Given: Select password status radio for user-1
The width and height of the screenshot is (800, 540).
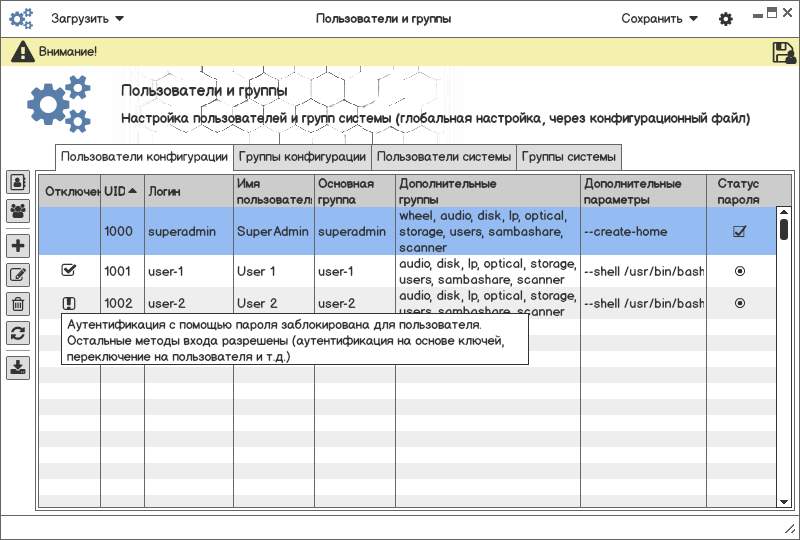Looking at the screenshot, I should [x=739, y=271].
